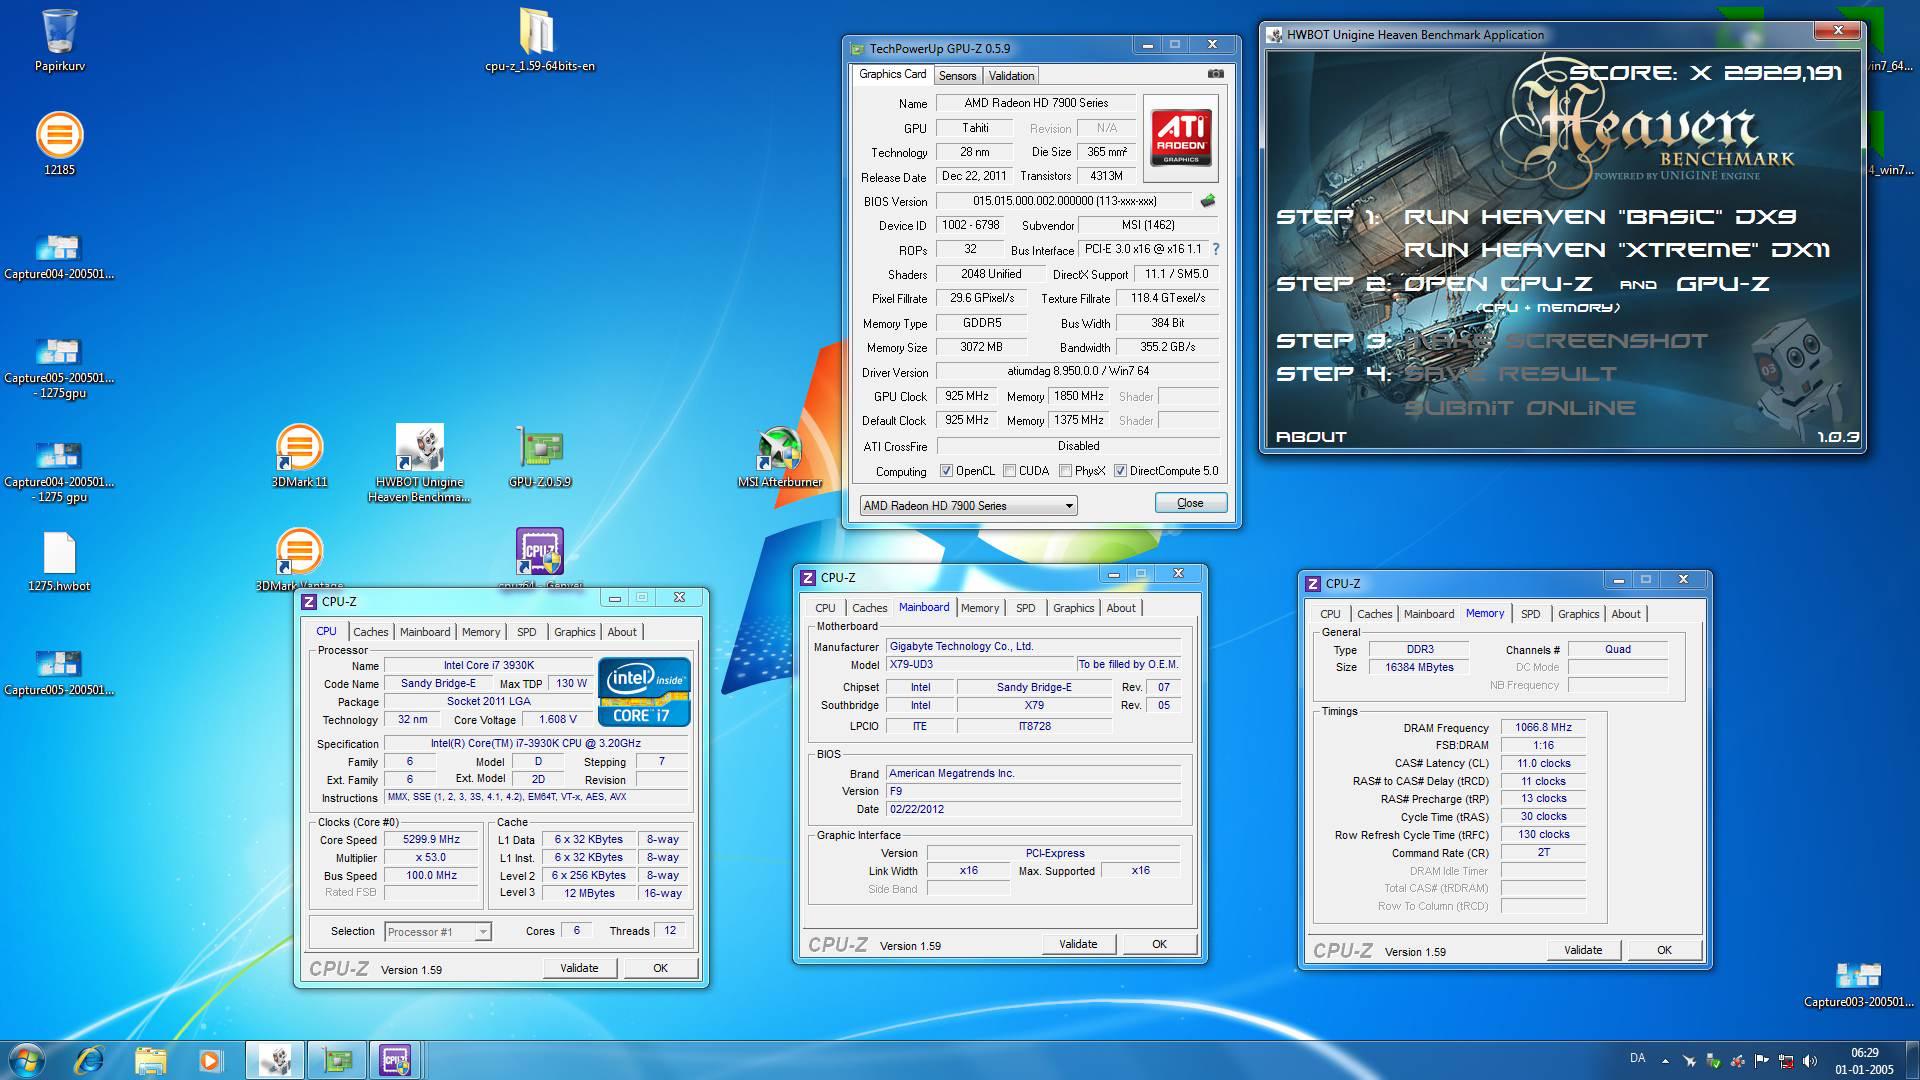Switch to GPU-Z taskbar button
Image resolution: width=1920 pixels, height=1080 pixels.
[x=337, y=1059]
